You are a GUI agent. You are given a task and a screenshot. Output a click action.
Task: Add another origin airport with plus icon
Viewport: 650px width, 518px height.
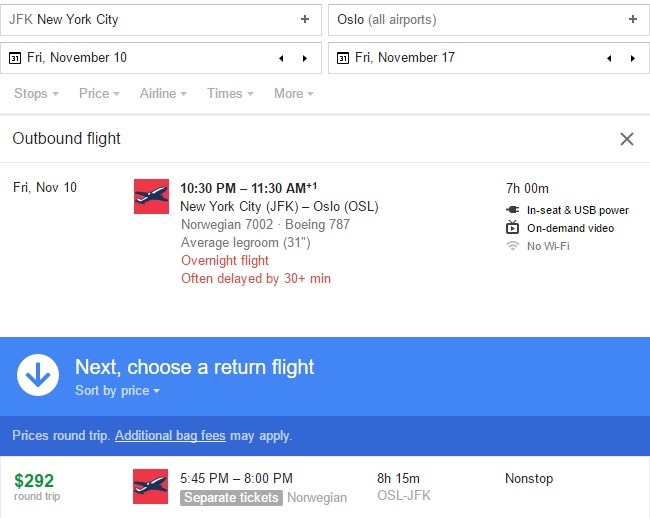click(305, 19)
